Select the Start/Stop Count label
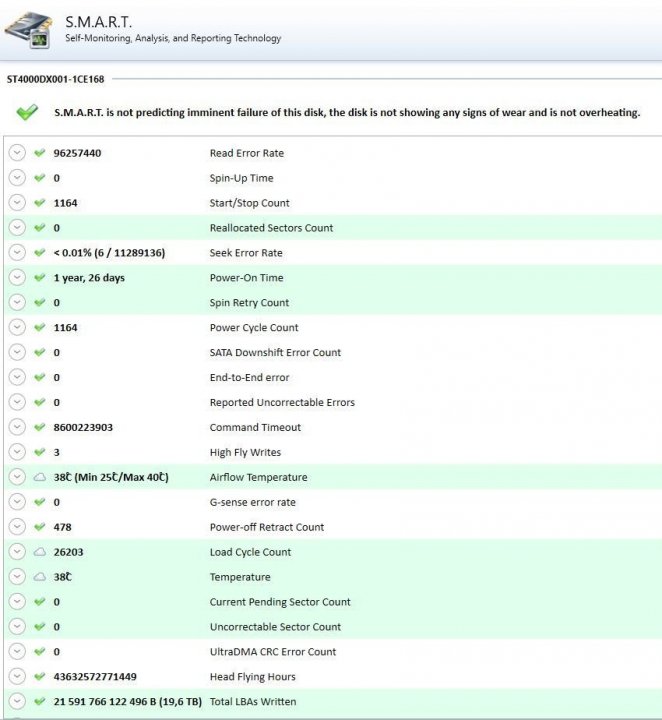Viewport: 662px width, 720px height. point(249,203)
